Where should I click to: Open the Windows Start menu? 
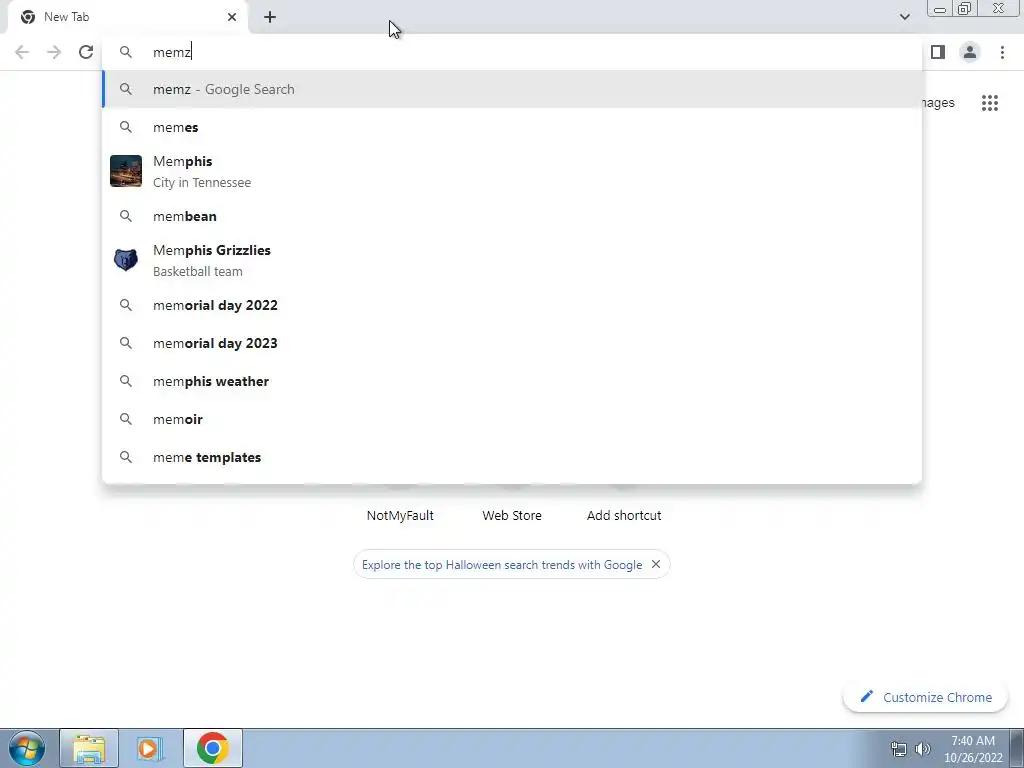[x=27, y=748]
